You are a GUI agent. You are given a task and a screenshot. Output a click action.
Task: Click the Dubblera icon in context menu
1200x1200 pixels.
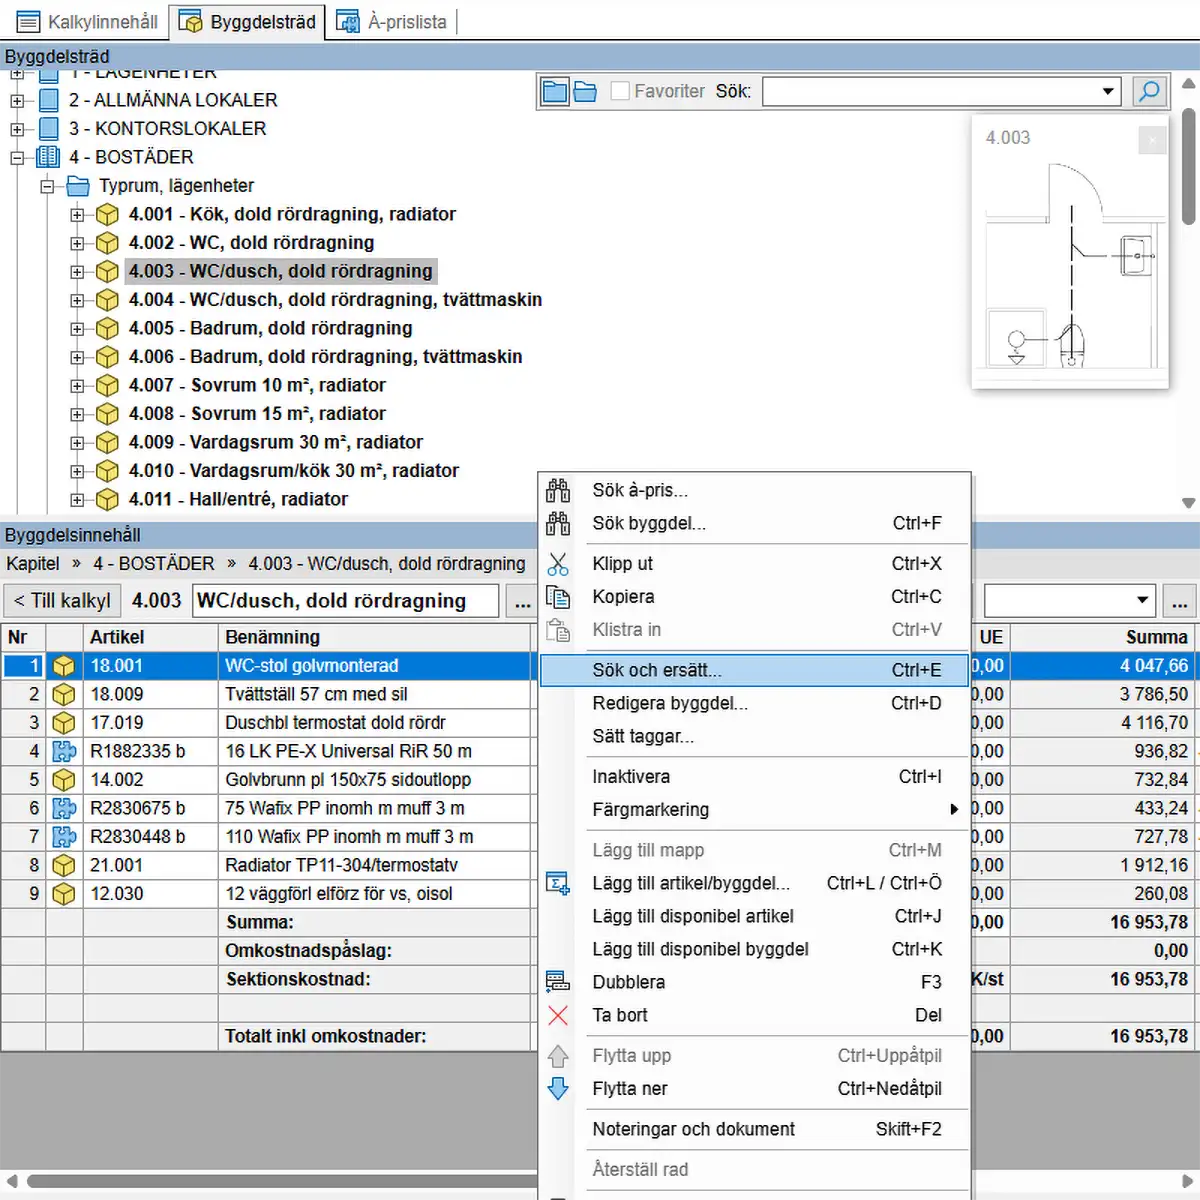click(x=558, y=982)
